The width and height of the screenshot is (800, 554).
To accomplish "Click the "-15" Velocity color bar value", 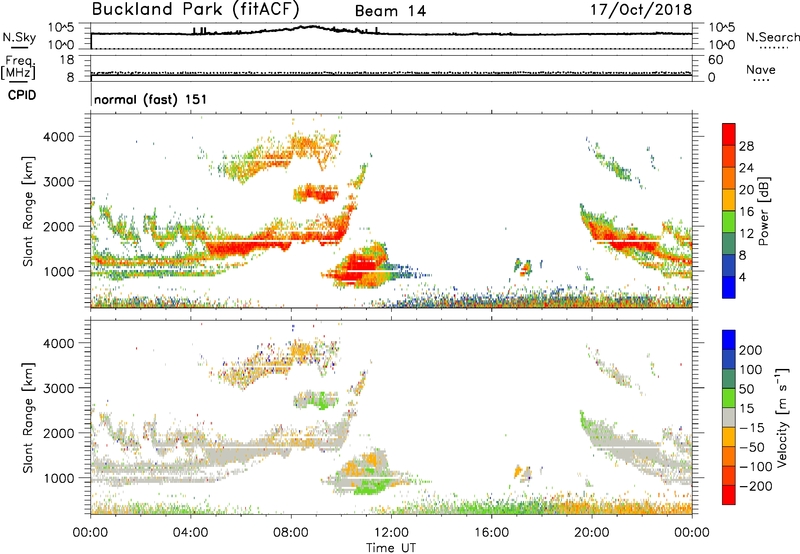I will tap(753, 427).
